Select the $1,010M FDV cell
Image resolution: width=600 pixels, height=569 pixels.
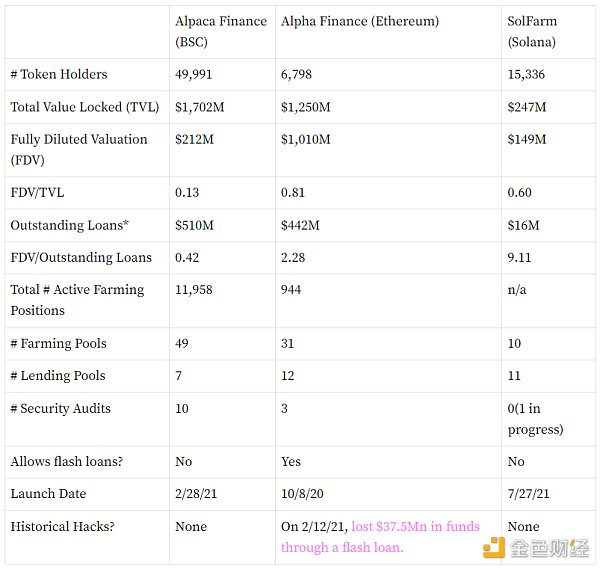[x=305, y=139]
